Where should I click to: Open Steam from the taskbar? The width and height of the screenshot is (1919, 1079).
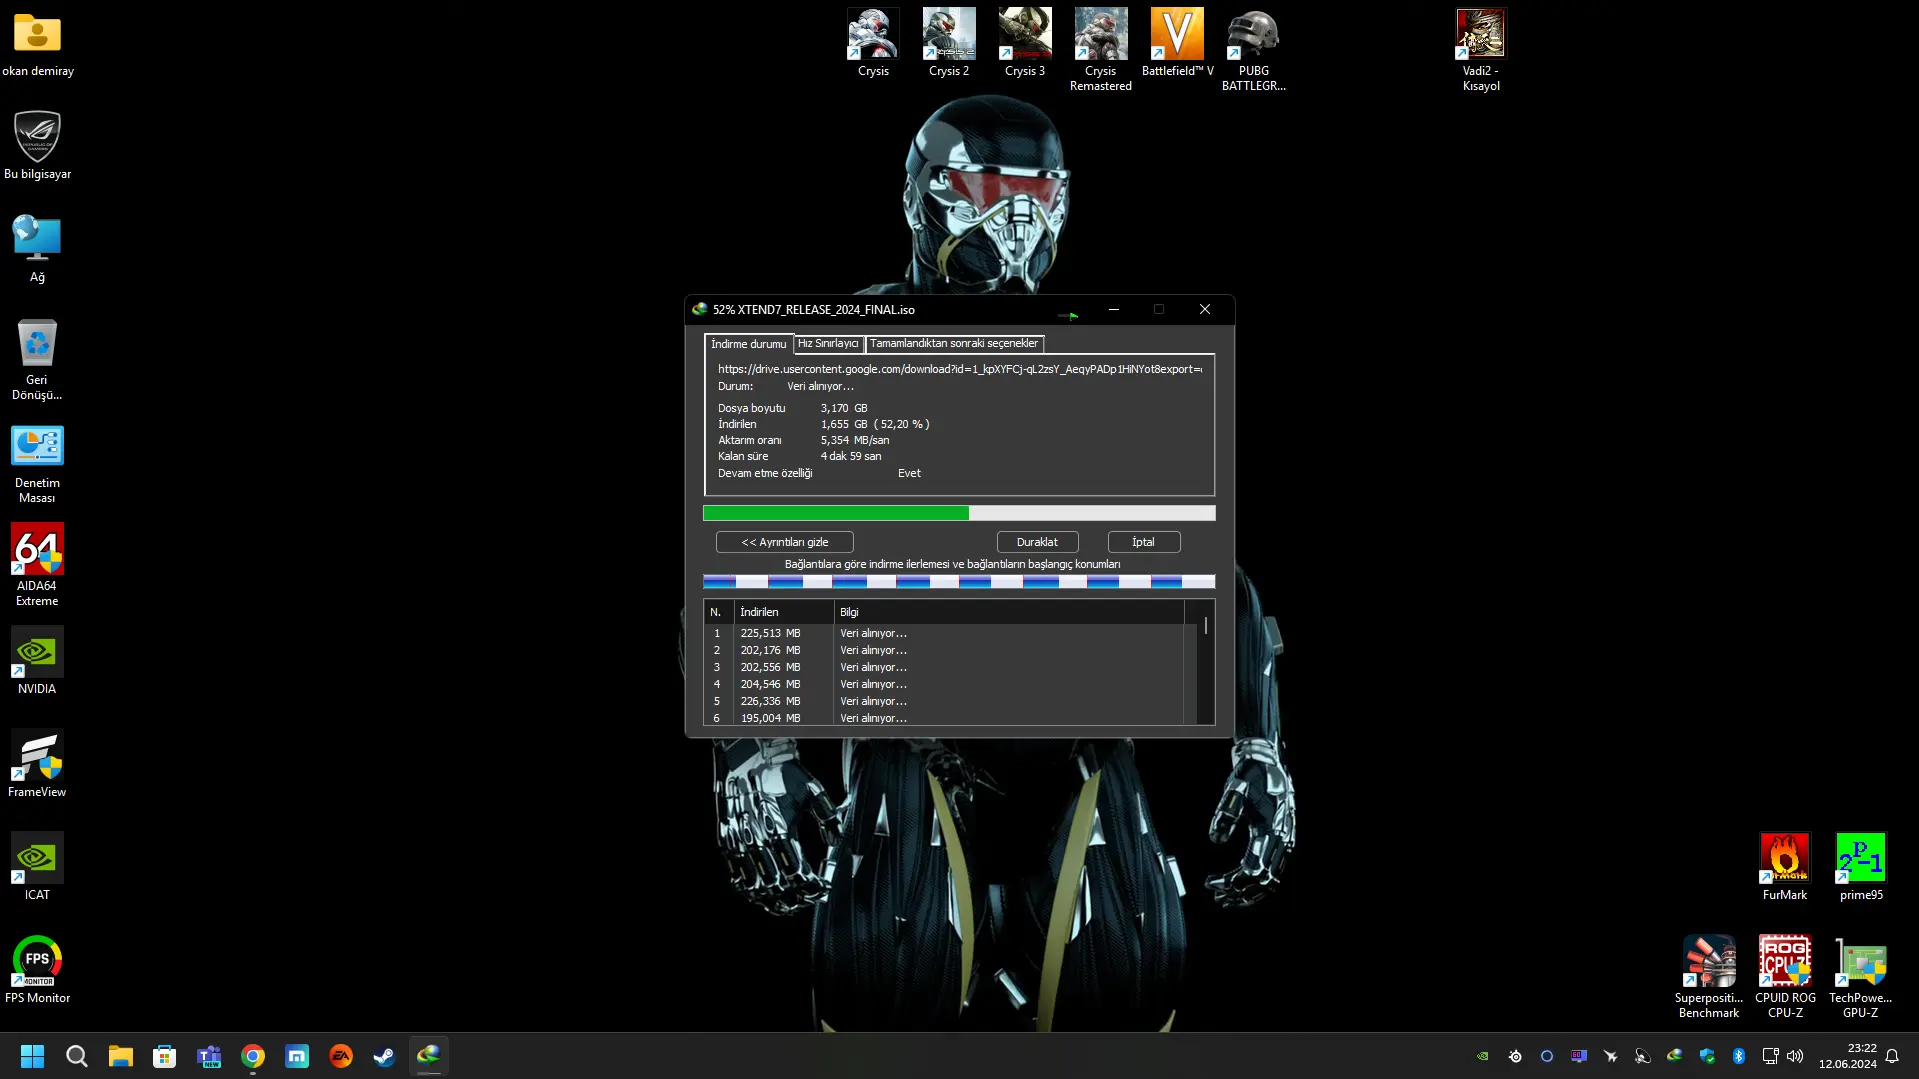point(385,1056)
